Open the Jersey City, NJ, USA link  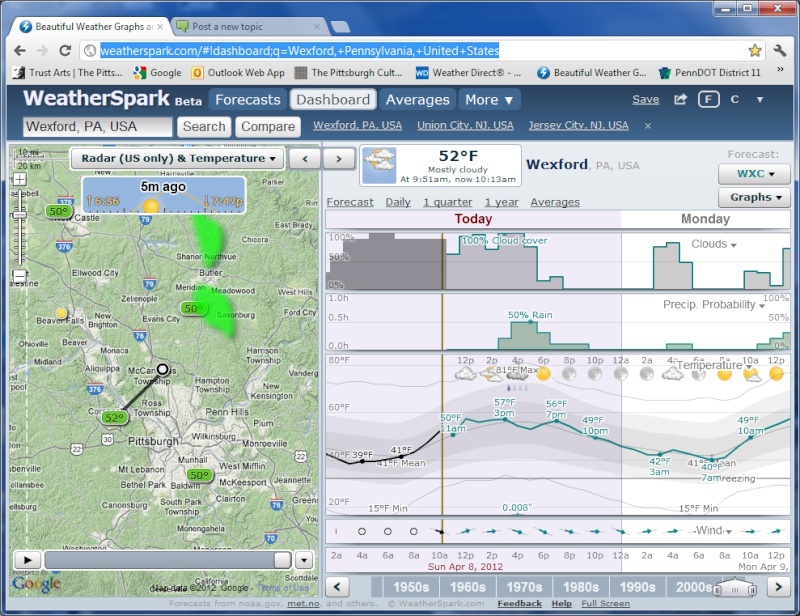tap(579, 126)
